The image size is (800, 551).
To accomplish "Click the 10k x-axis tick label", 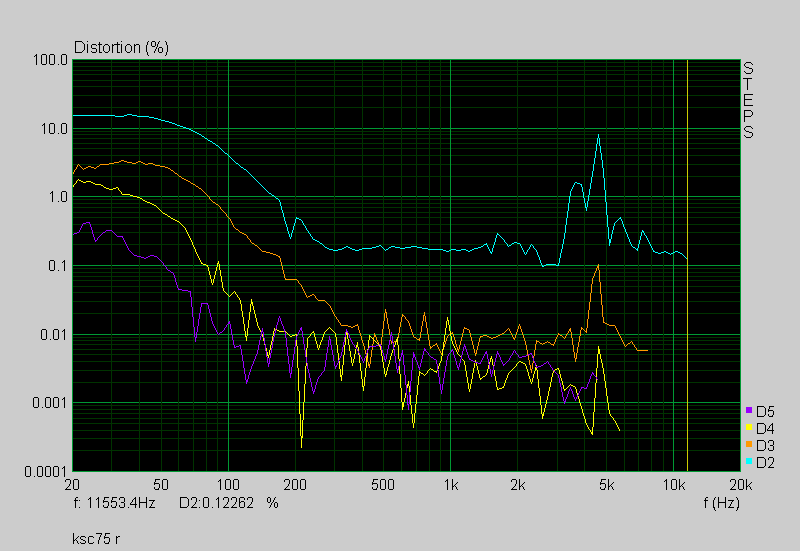I will coord(673,485).
